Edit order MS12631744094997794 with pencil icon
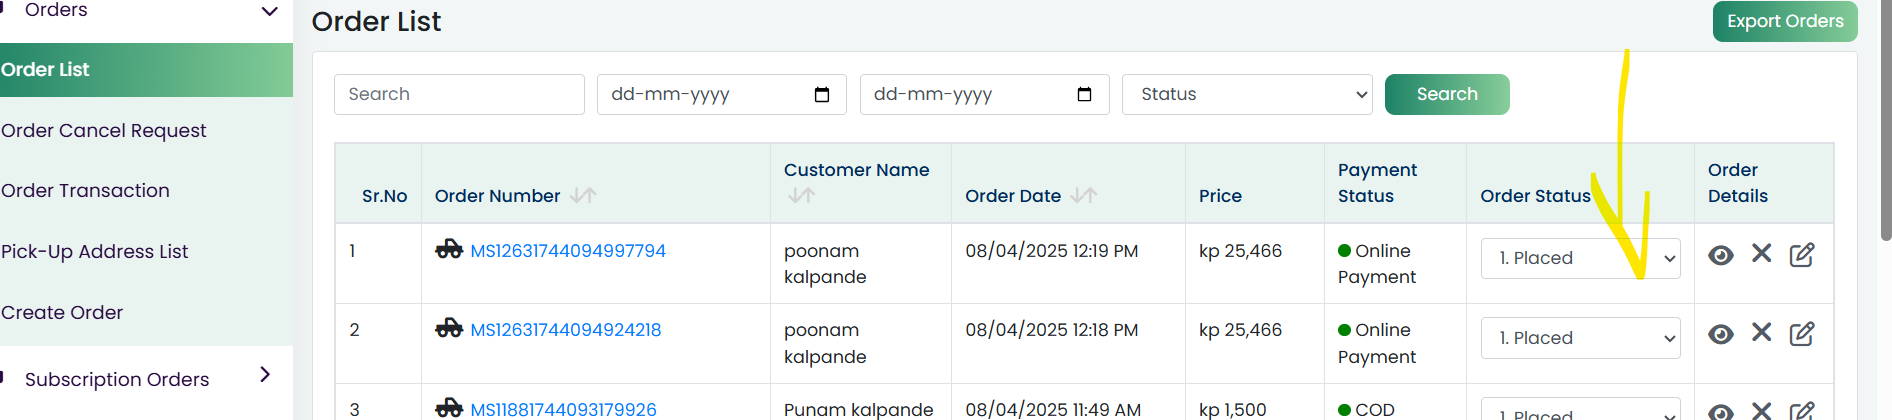The image size is (1892, 420). point(1802,255)
